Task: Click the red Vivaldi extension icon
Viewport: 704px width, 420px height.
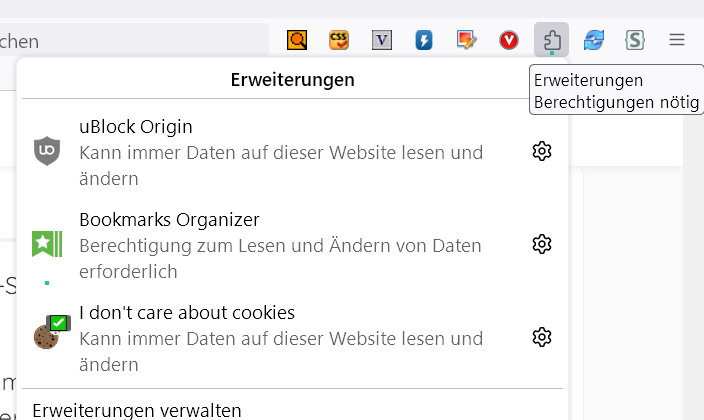Action: pyautogui.click(x=509, y=41)
